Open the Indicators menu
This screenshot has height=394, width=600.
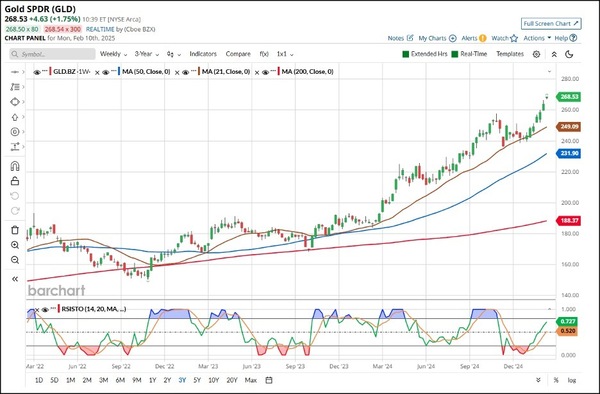point(203,54)
